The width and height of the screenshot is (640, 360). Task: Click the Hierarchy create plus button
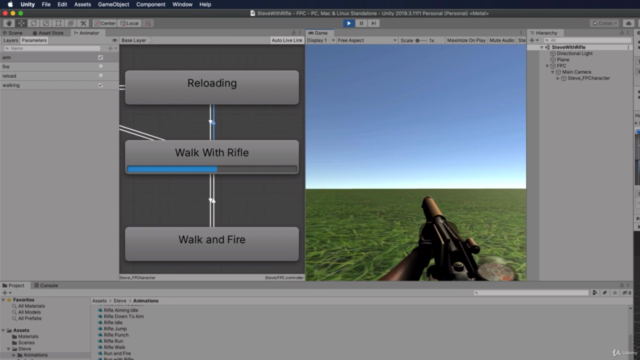coord(533,40)
